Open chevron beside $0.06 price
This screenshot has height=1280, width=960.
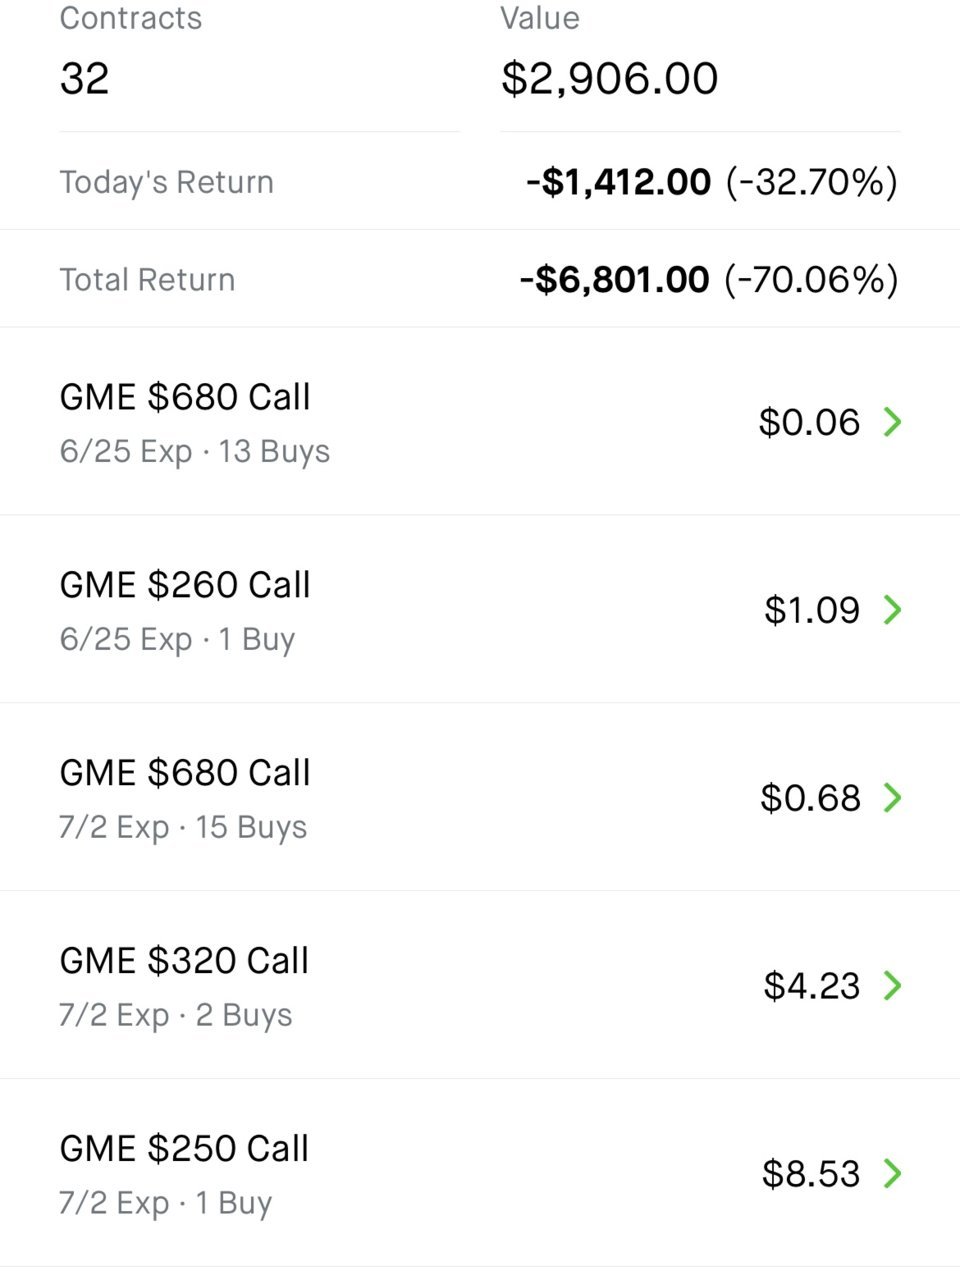click(x=893, y=422)
